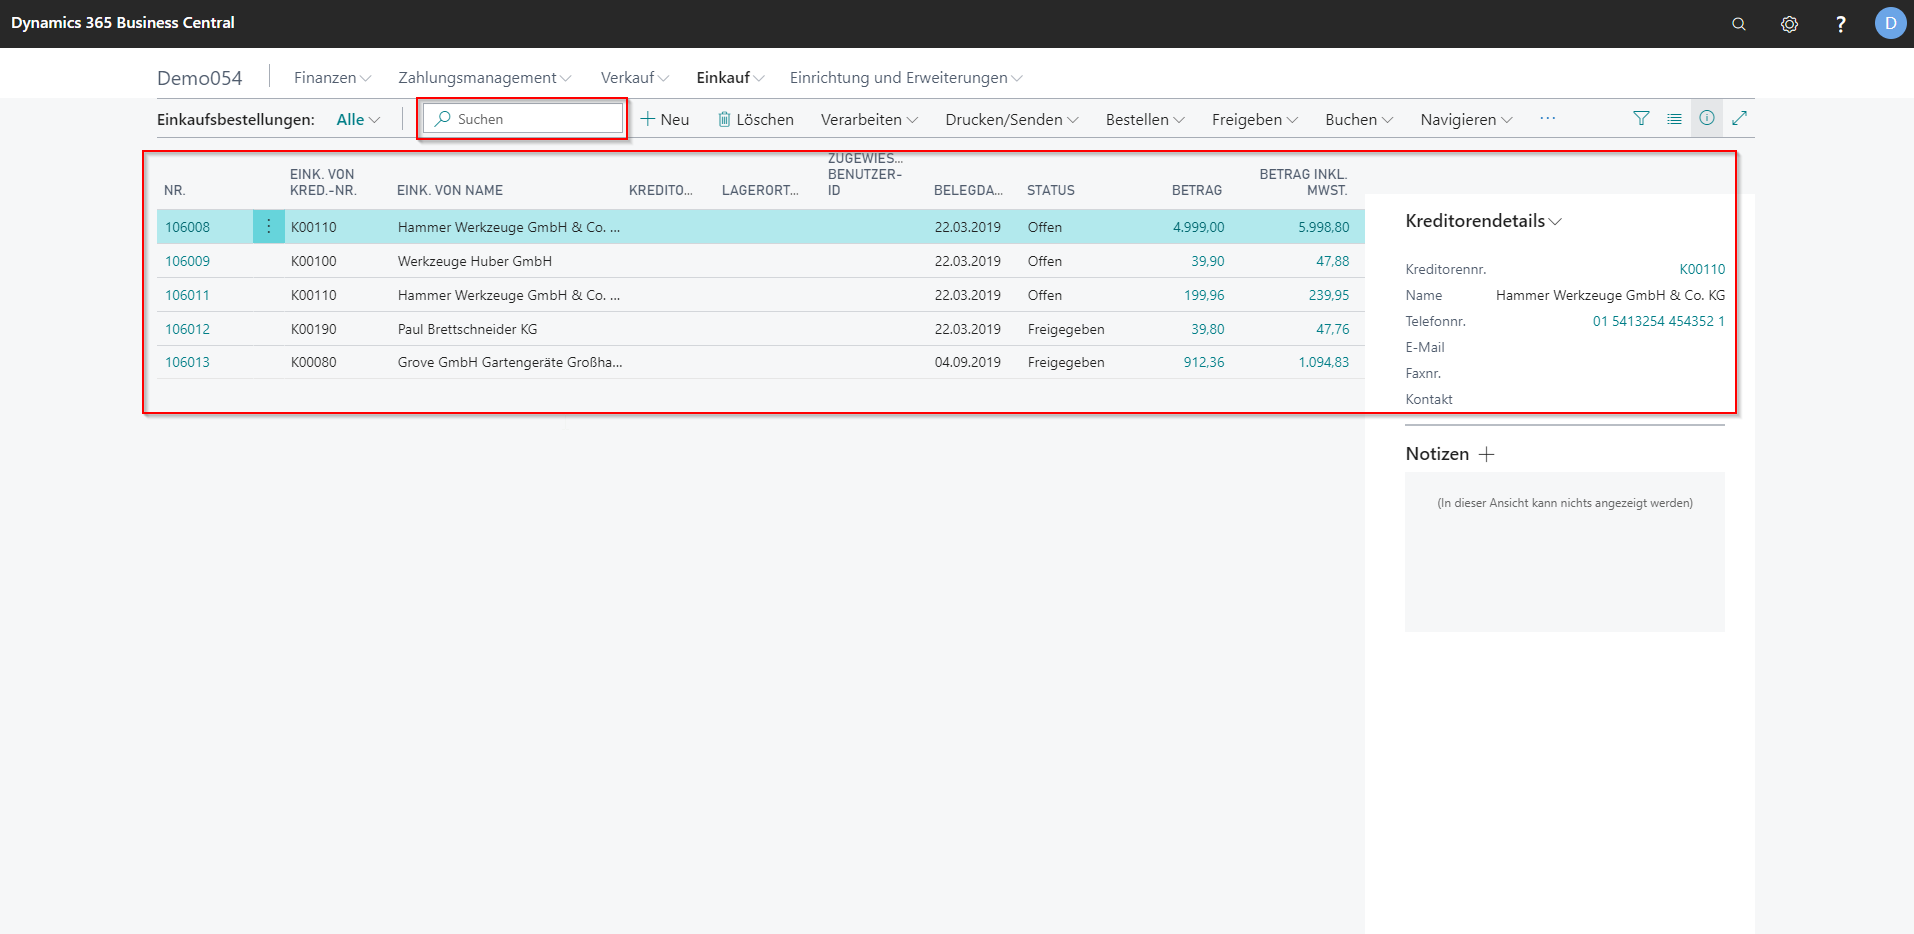
Task: Focus the Suchen search field
Action: (523, 119)
